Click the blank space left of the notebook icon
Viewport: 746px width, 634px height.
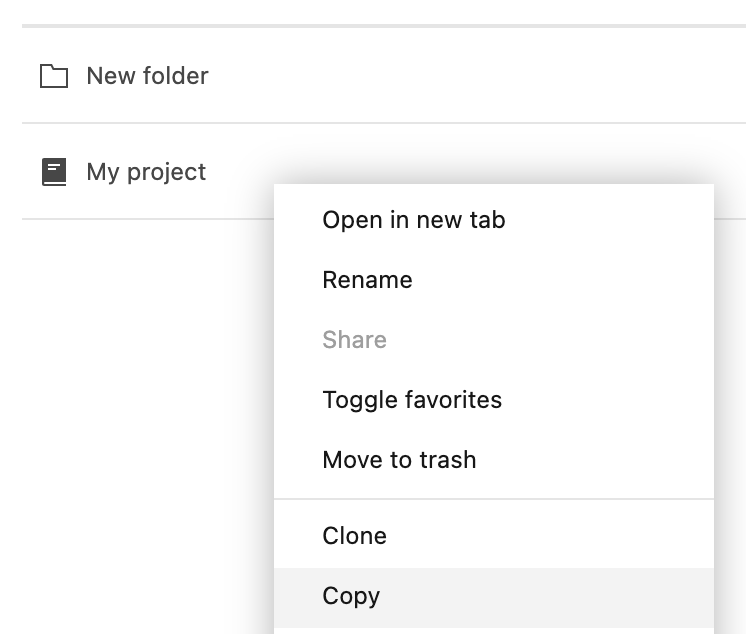[30, 172]
